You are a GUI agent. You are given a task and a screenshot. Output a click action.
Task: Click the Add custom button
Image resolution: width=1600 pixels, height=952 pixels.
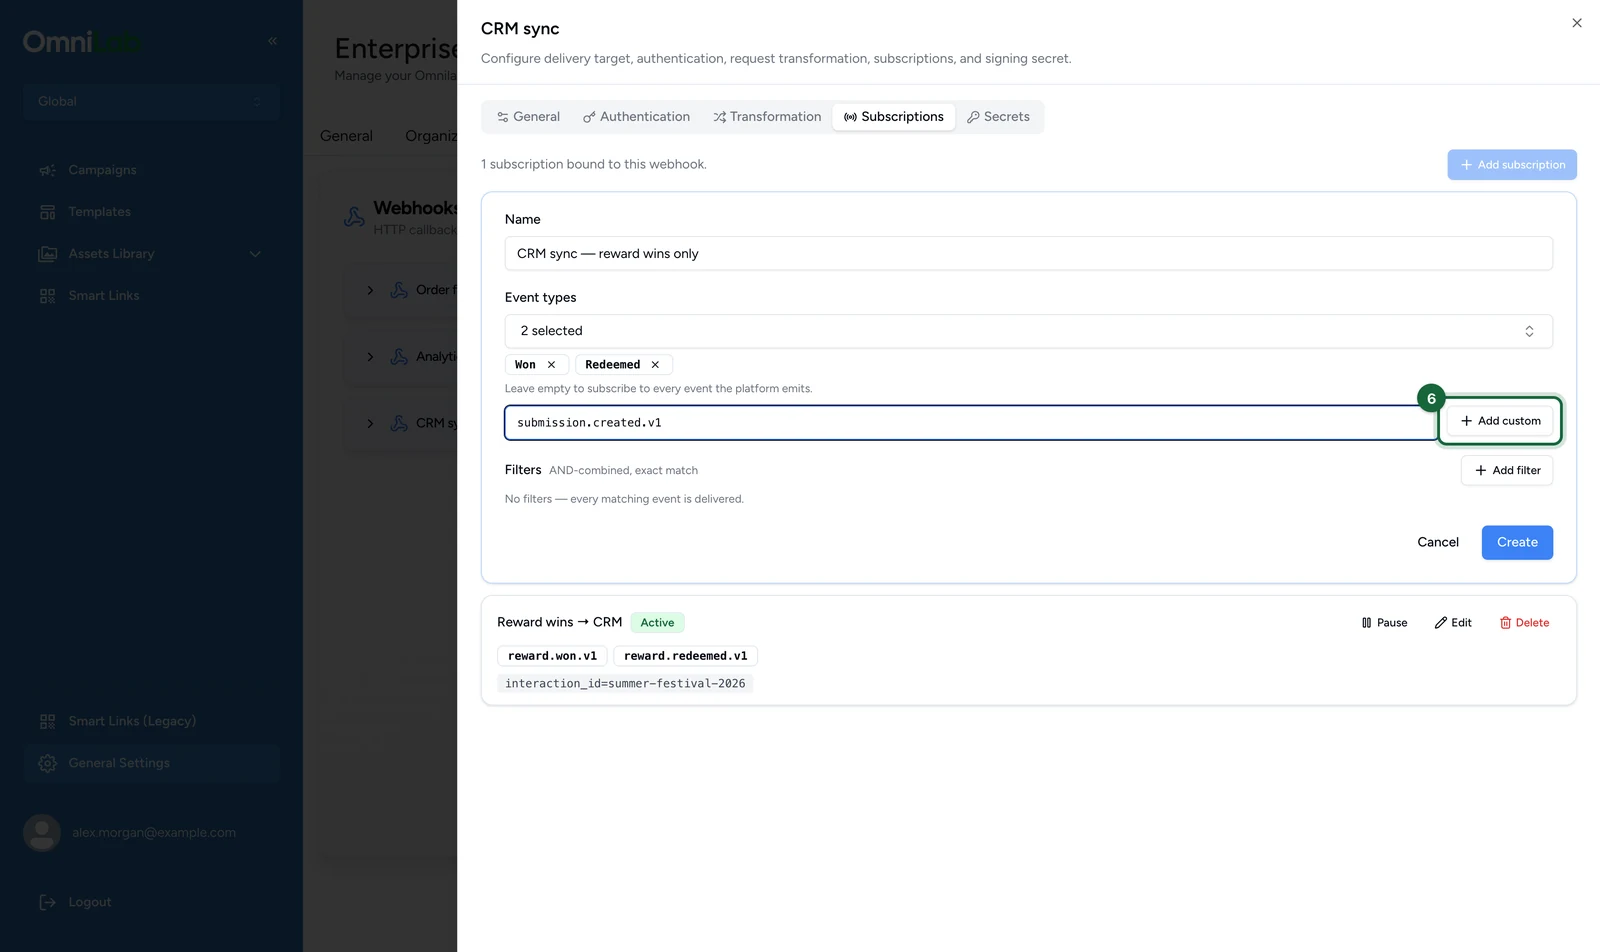1500,421
